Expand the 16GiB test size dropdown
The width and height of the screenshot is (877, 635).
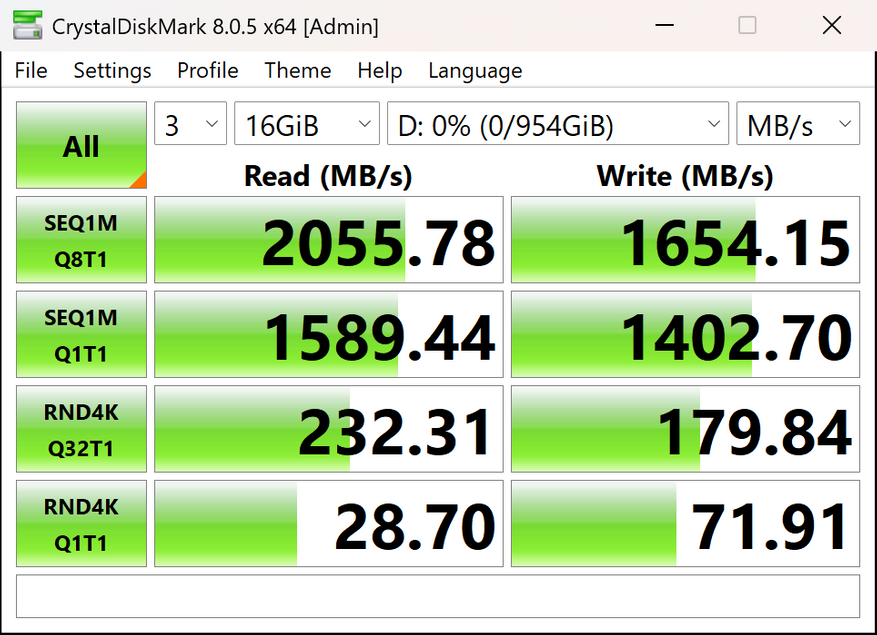tap(307, 124)
